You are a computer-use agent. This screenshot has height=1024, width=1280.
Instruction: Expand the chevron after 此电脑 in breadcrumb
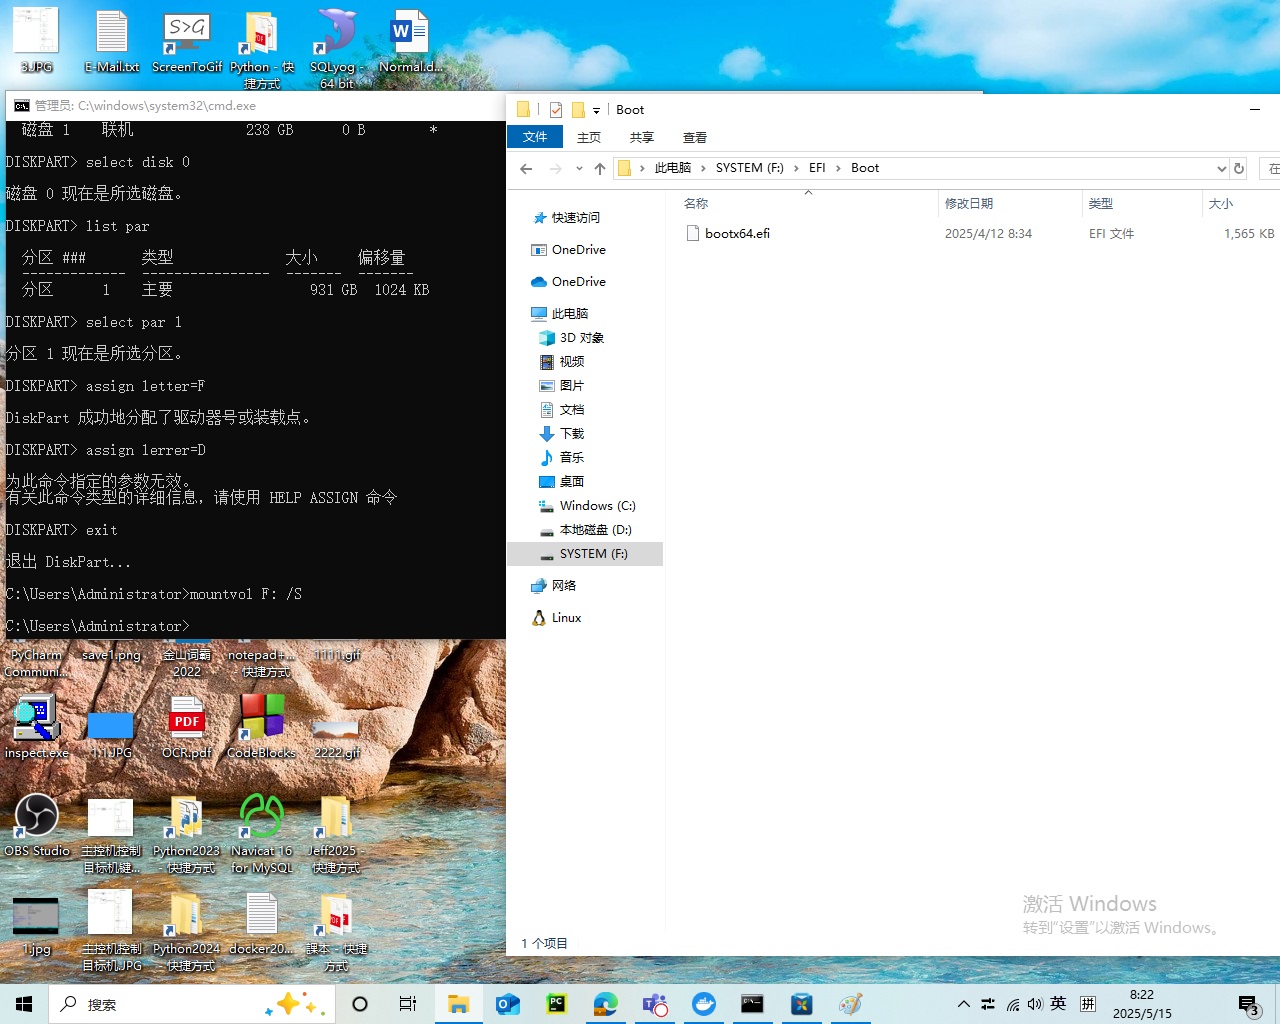tap(703, 168)
